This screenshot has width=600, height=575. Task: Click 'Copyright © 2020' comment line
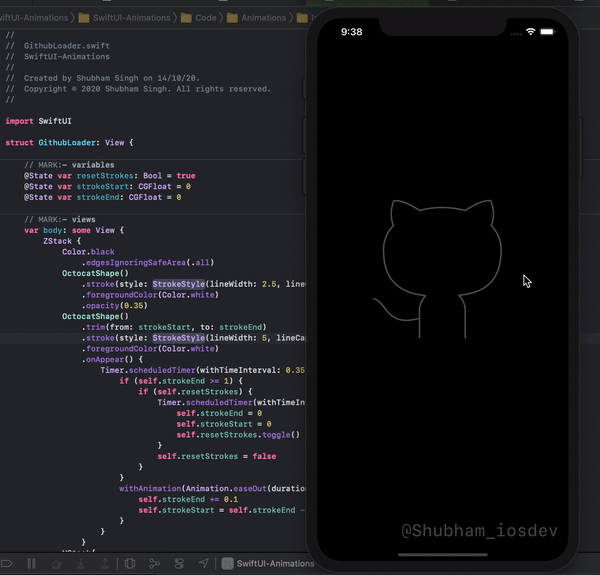point(138,89)
